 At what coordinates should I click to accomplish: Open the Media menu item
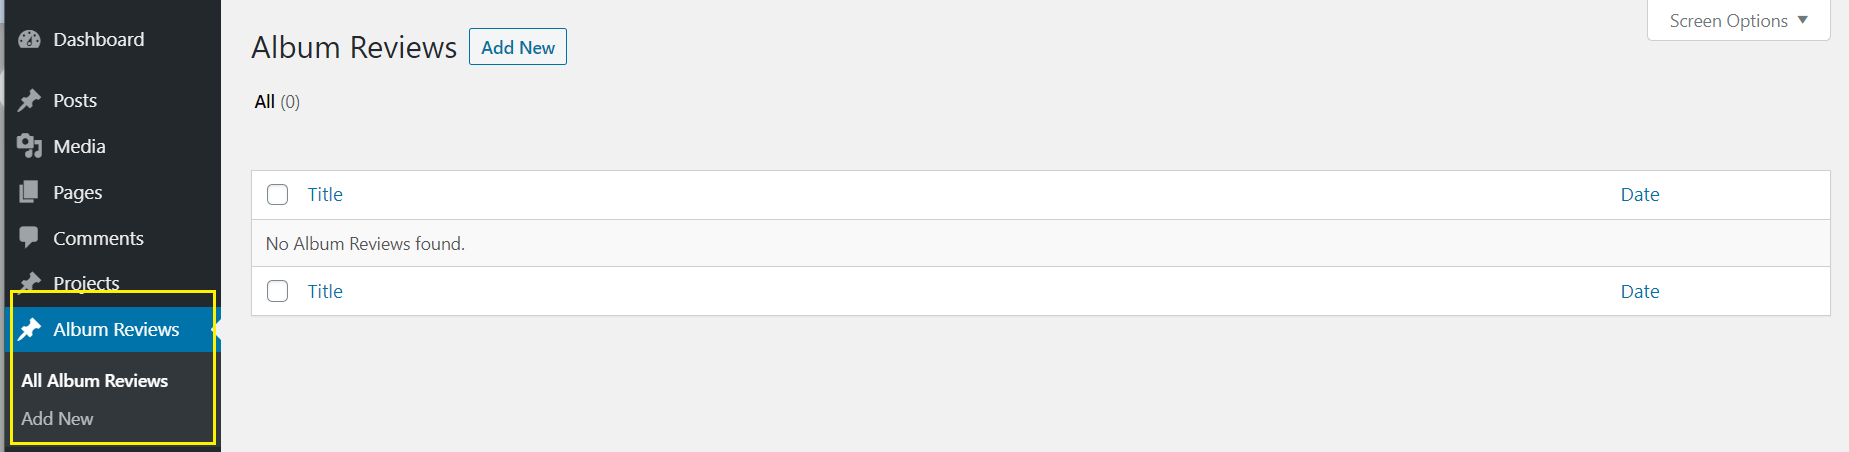[79, 146]
